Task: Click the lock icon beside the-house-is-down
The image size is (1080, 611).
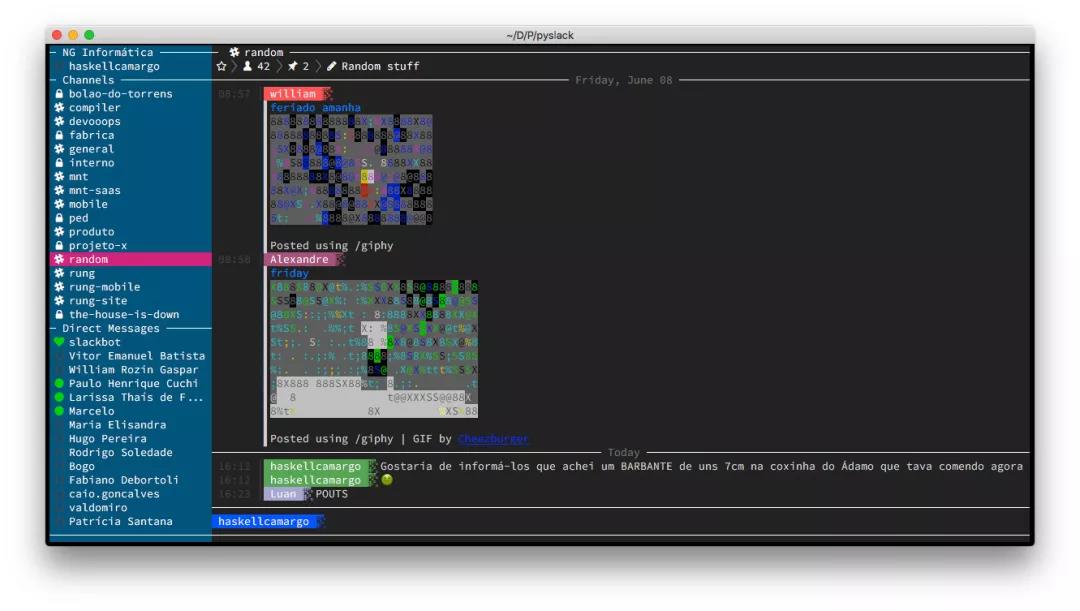Action: tap(59, 314)
